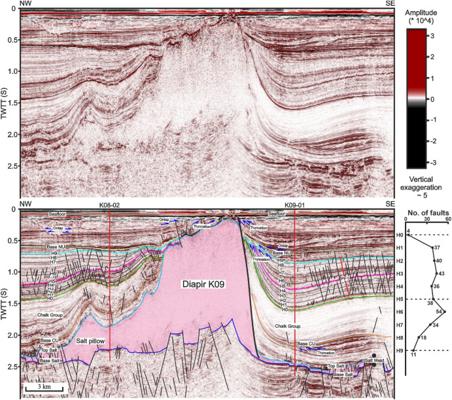Viewport: 452px width, 400px height.
Task: Click the 'Vertical exaggeration' text
Action: click(424, 183)
